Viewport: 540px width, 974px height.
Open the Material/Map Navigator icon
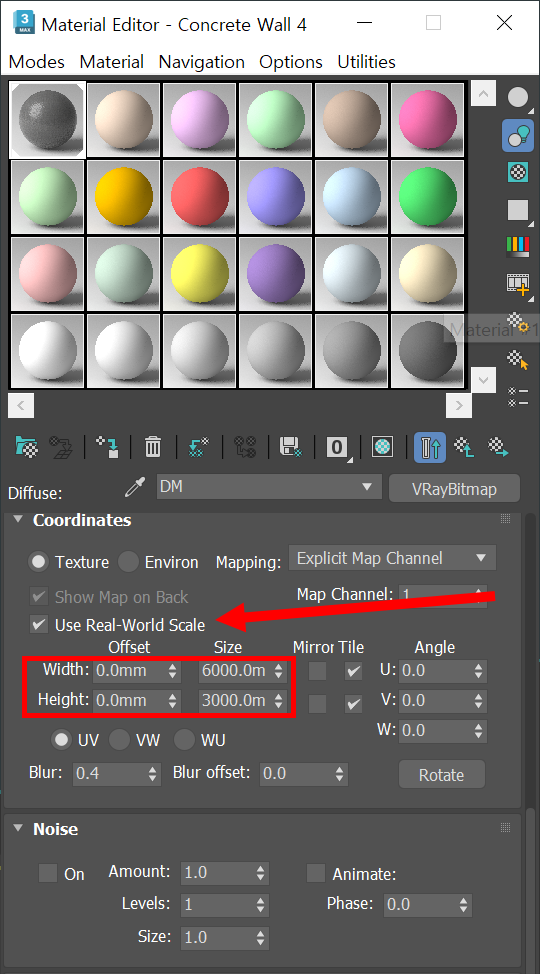518,397
